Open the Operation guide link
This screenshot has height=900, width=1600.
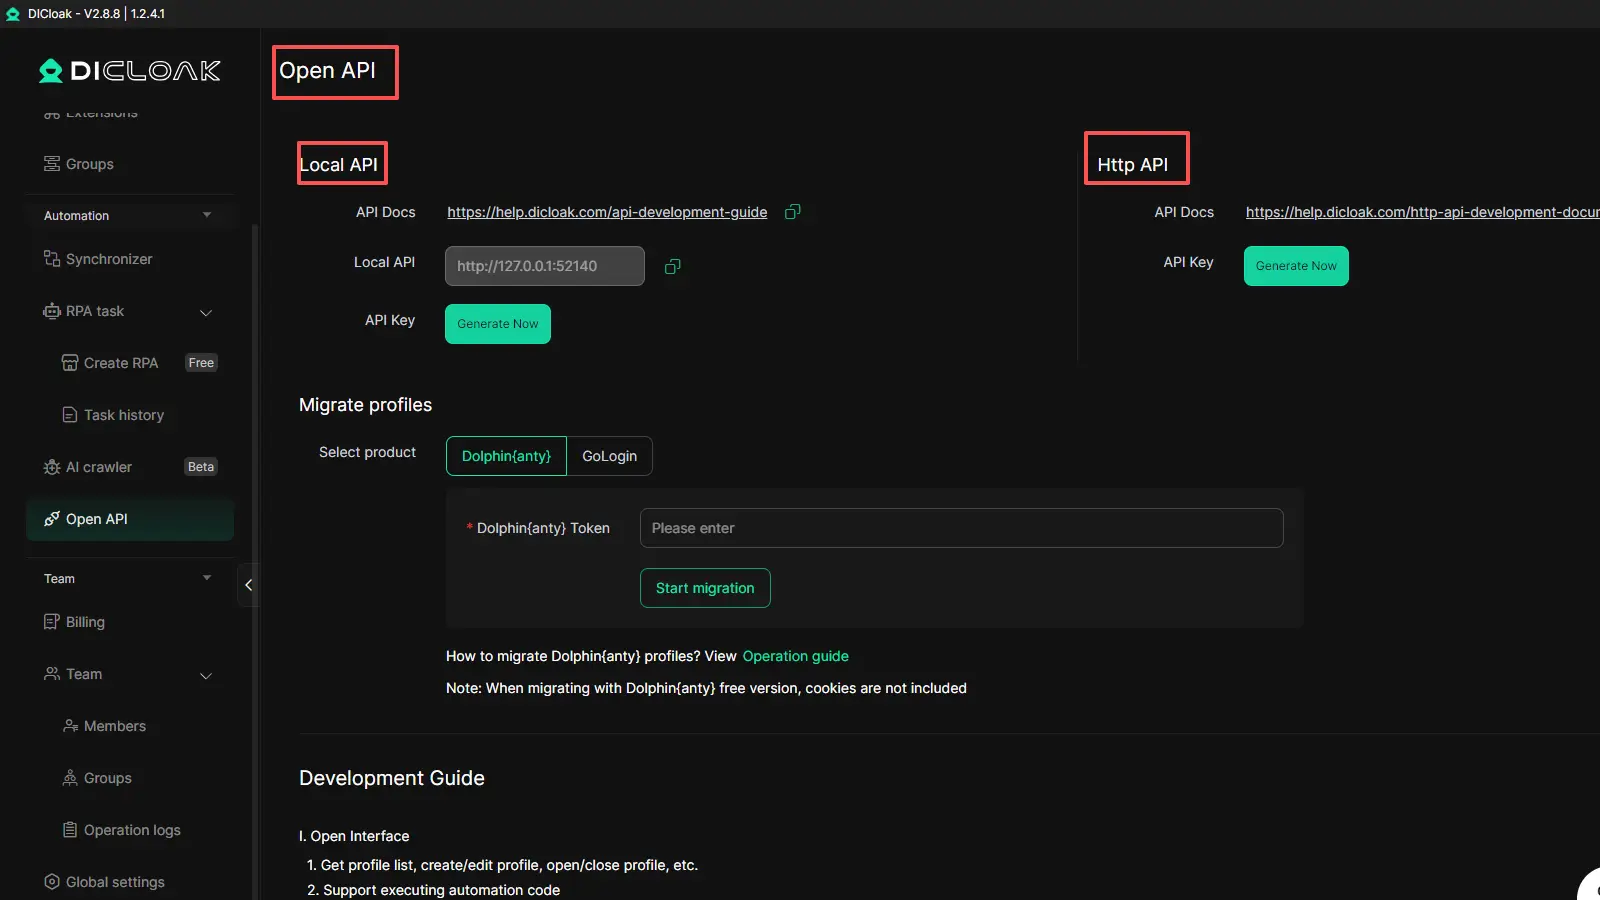coord(795,656)
